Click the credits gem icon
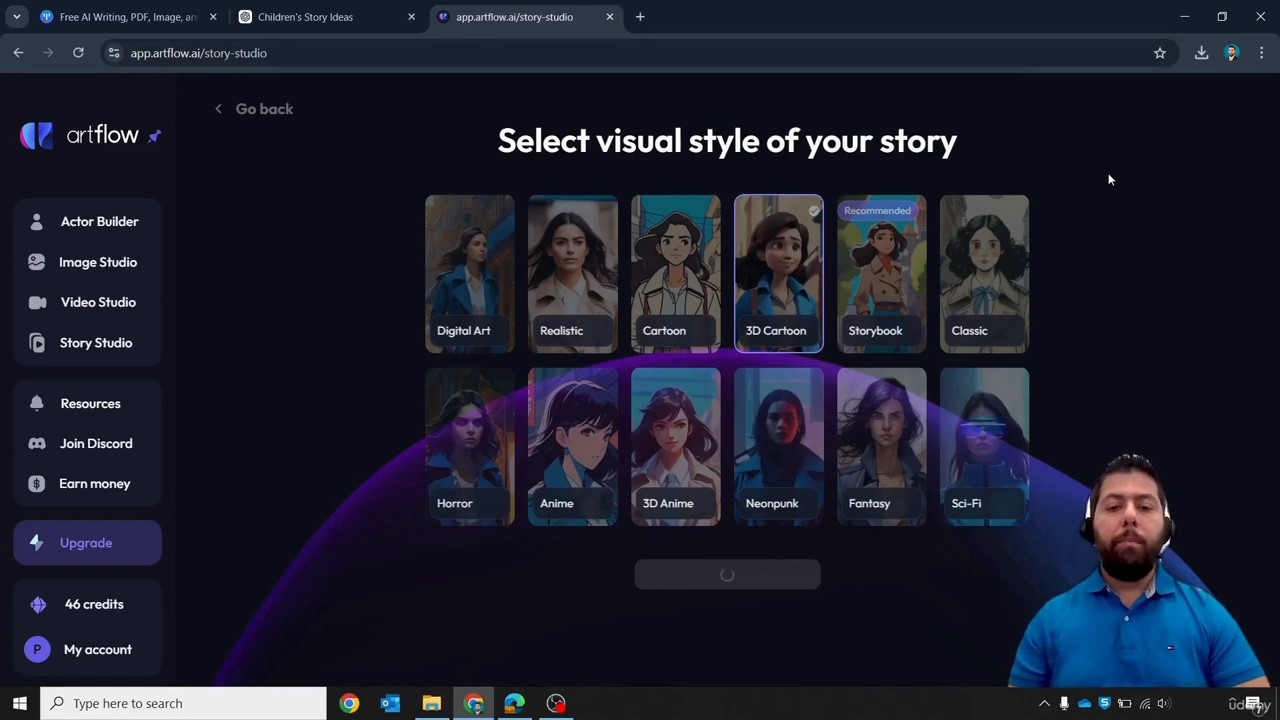 [x=38, y=604]
